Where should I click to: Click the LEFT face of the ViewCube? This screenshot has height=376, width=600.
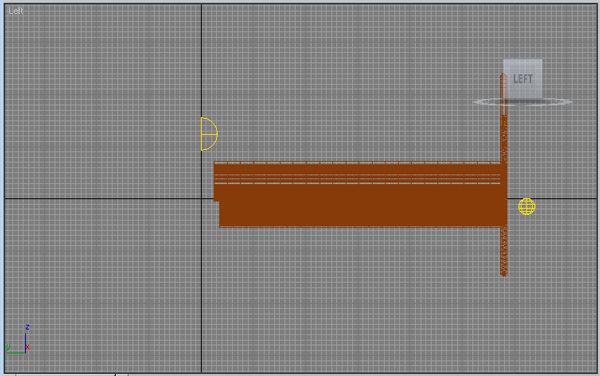coord(522,79)
